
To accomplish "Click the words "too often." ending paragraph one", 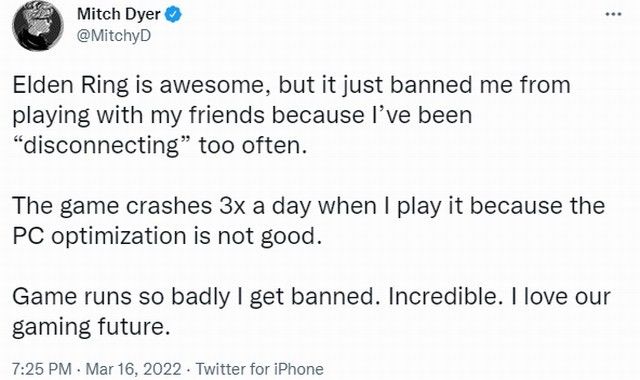I will (x=252, y=146).
